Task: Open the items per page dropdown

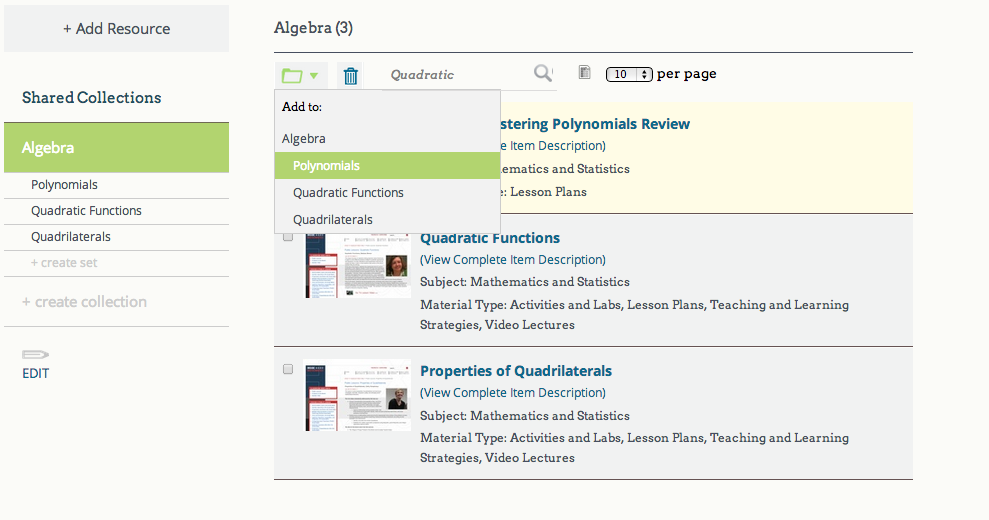Action: (629, 74)
